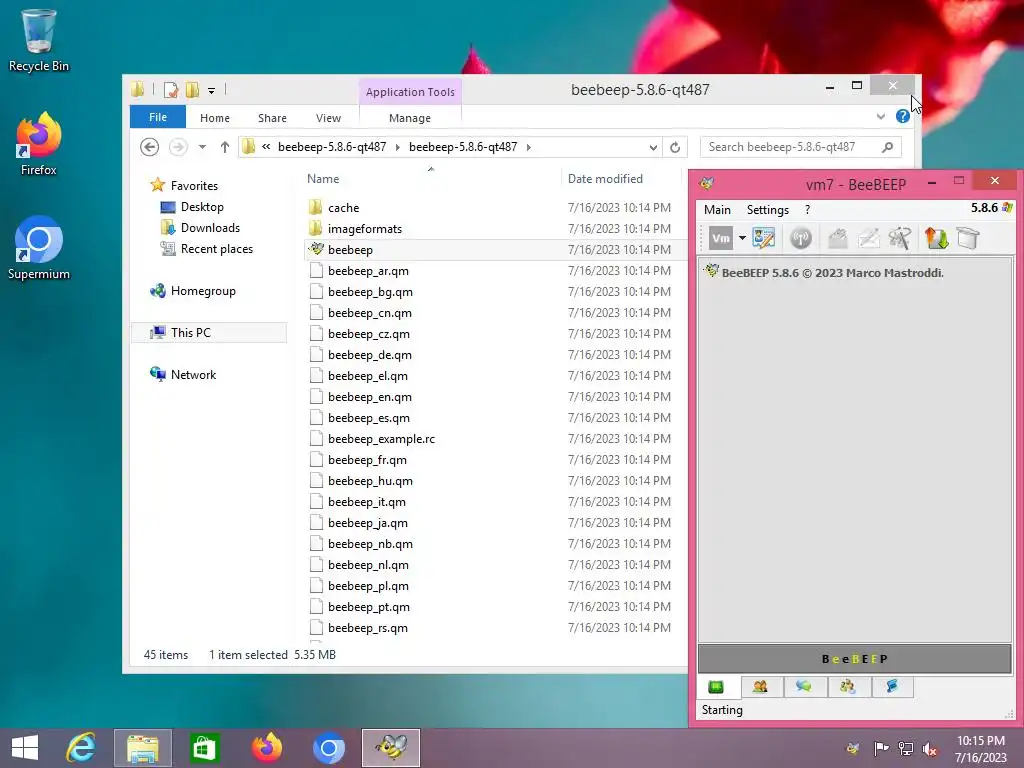Image resolution: width=1024 pixels, height=768 pixels.
Task: Open the Share ribbon tab in Explorer
Action: coord(272,118)
